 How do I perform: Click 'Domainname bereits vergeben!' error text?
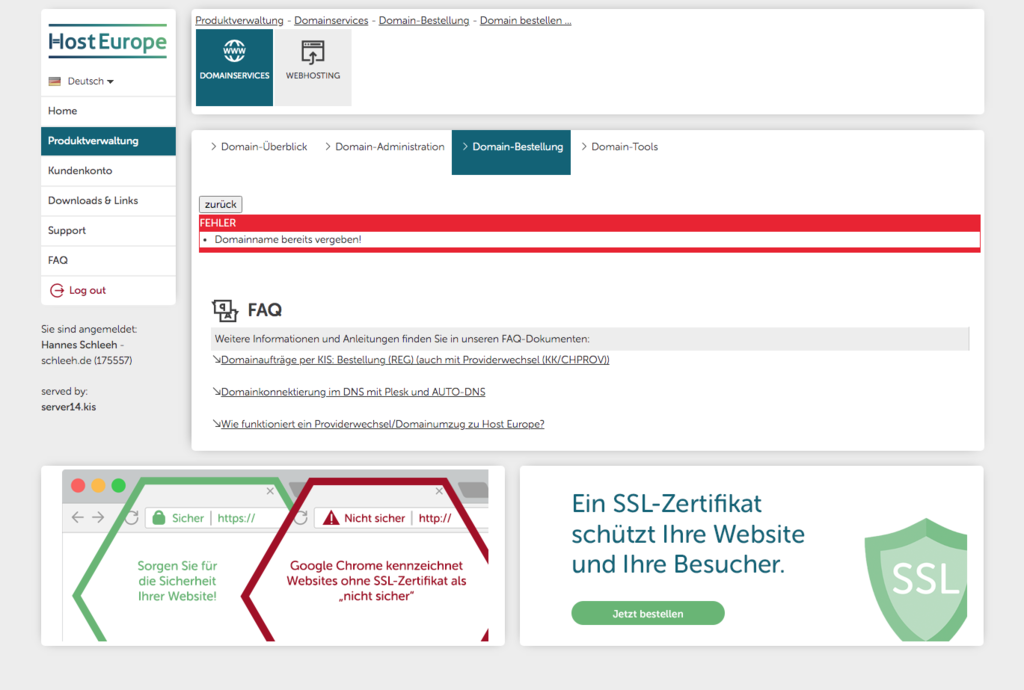point(288,240)
